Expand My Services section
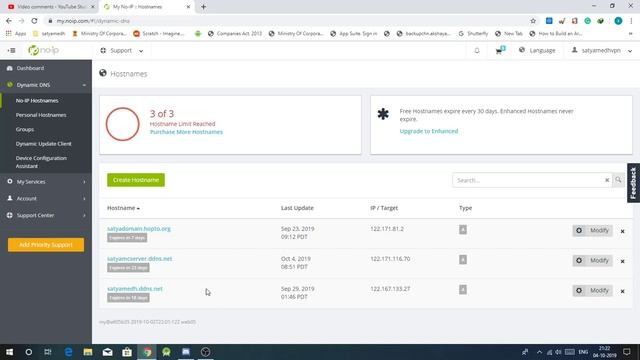Image resolution: width=640 pixels, height=360 pixels. (x=46, y=182)
